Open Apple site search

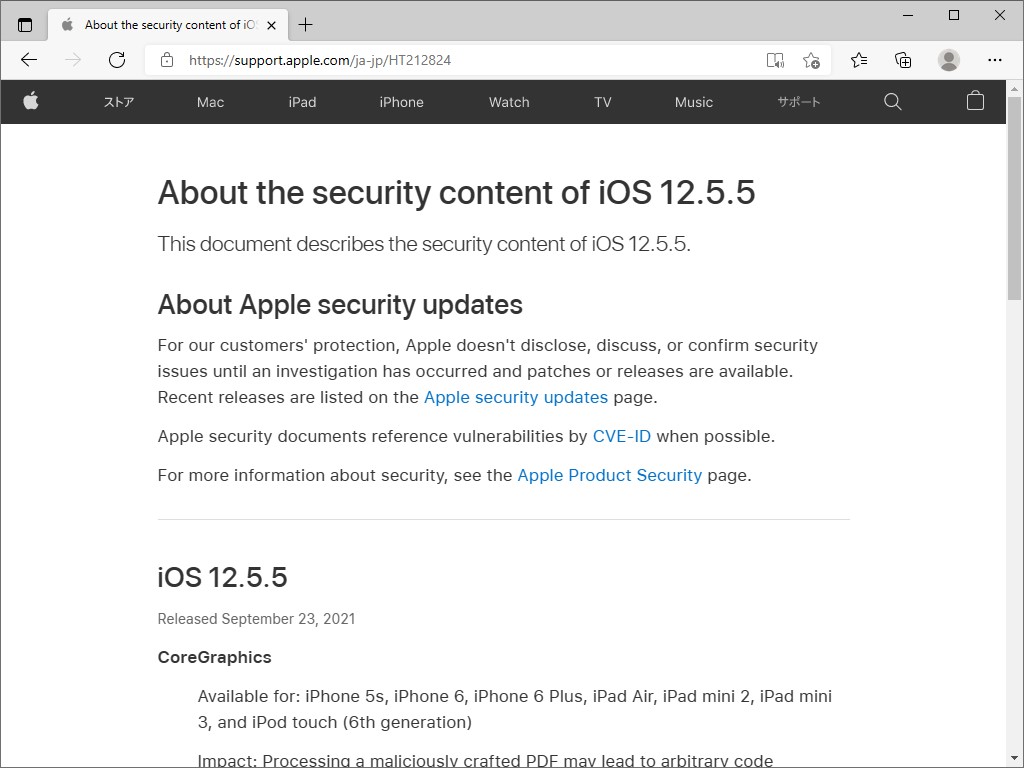tap(892, 101)
